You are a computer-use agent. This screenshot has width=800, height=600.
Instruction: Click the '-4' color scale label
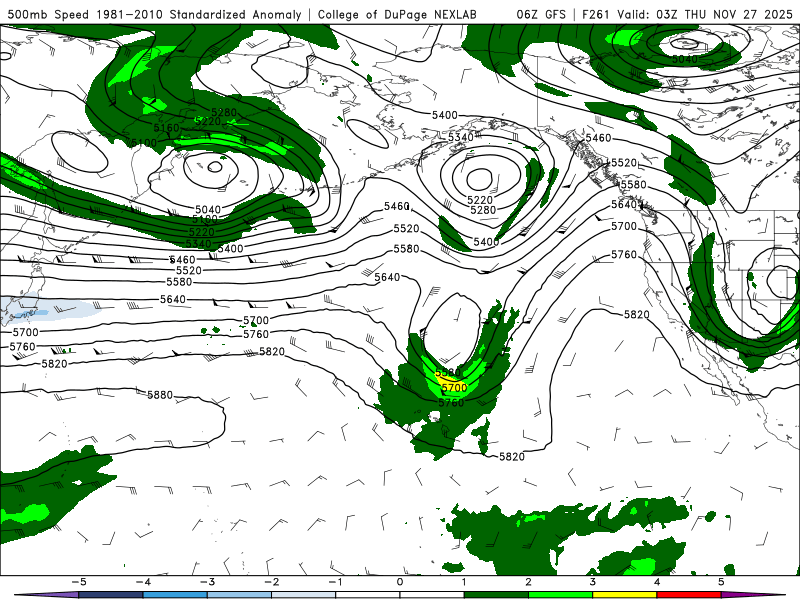point(142,582)
